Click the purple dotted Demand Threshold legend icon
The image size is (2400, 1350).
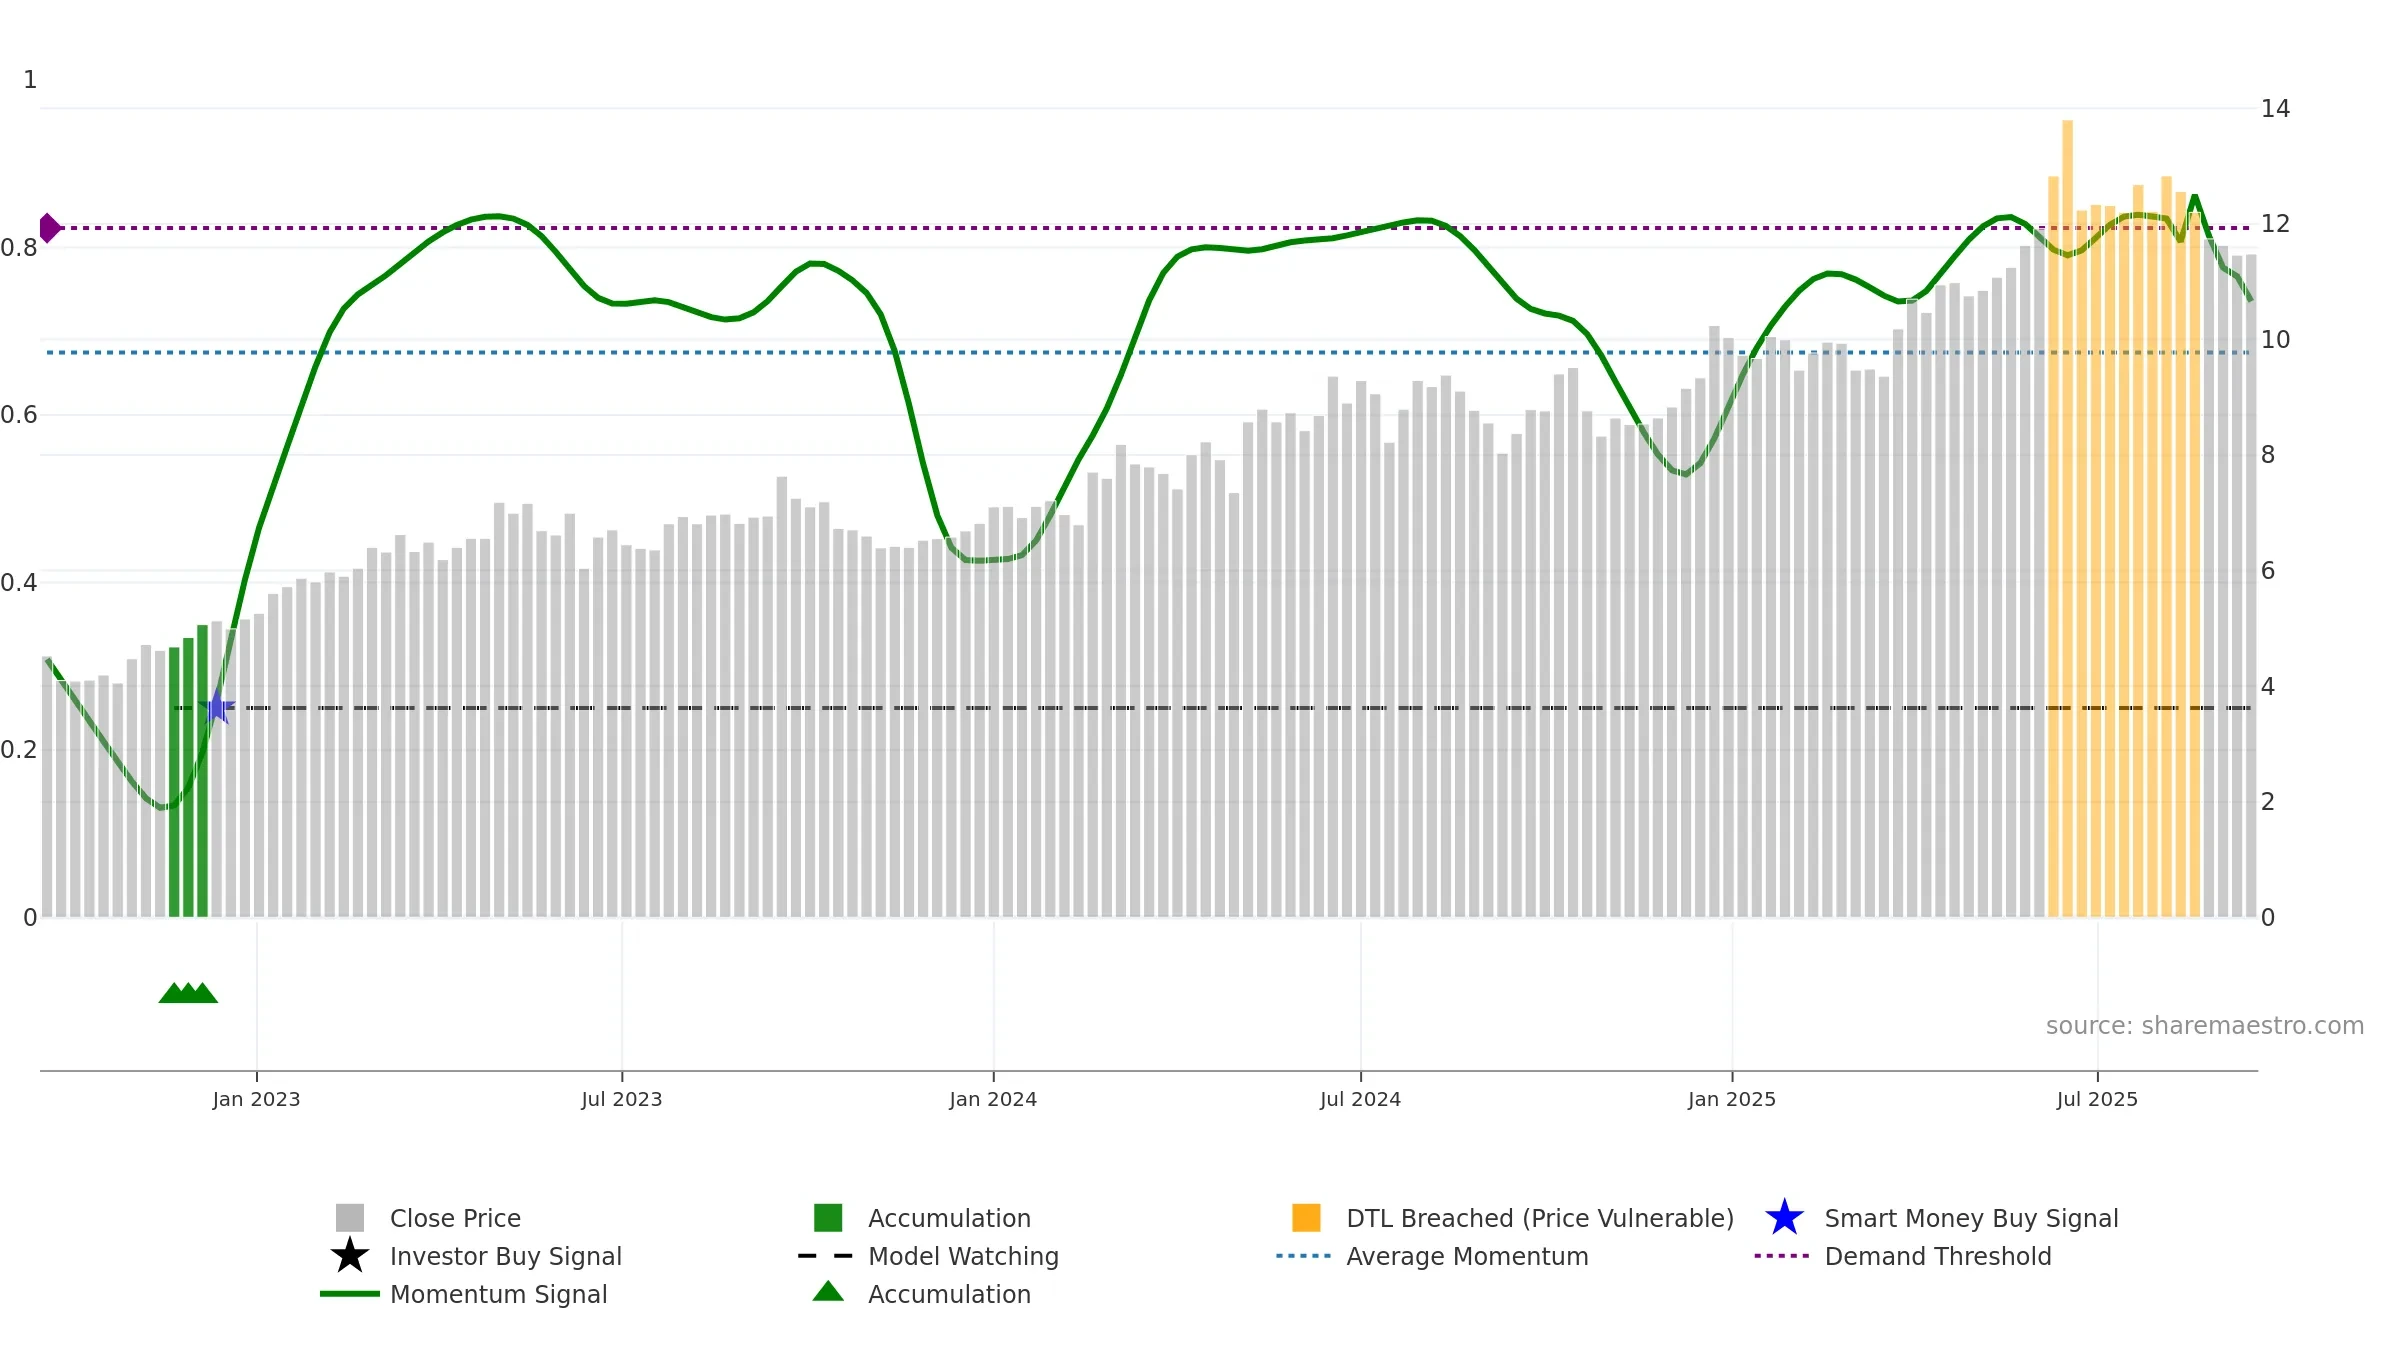(x=1782, y=1256)
